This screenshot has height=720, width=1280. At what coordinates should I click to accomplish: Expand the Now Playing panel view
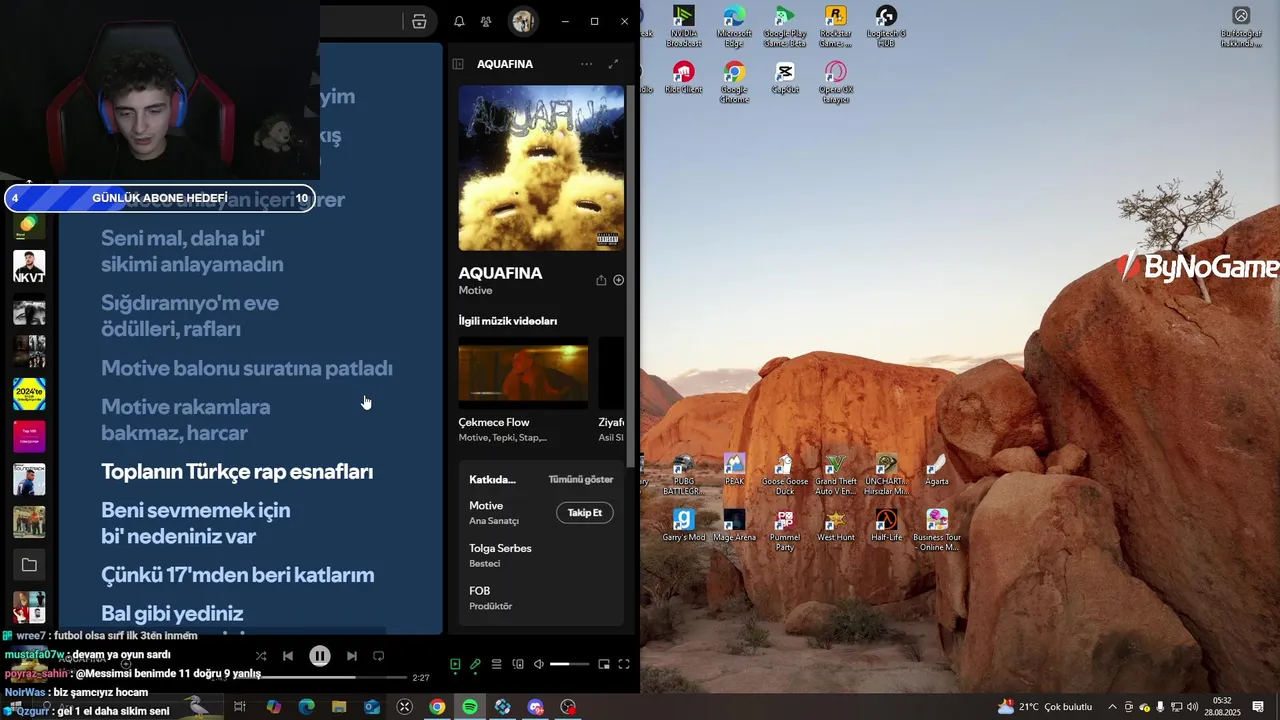tap(613, 64)
